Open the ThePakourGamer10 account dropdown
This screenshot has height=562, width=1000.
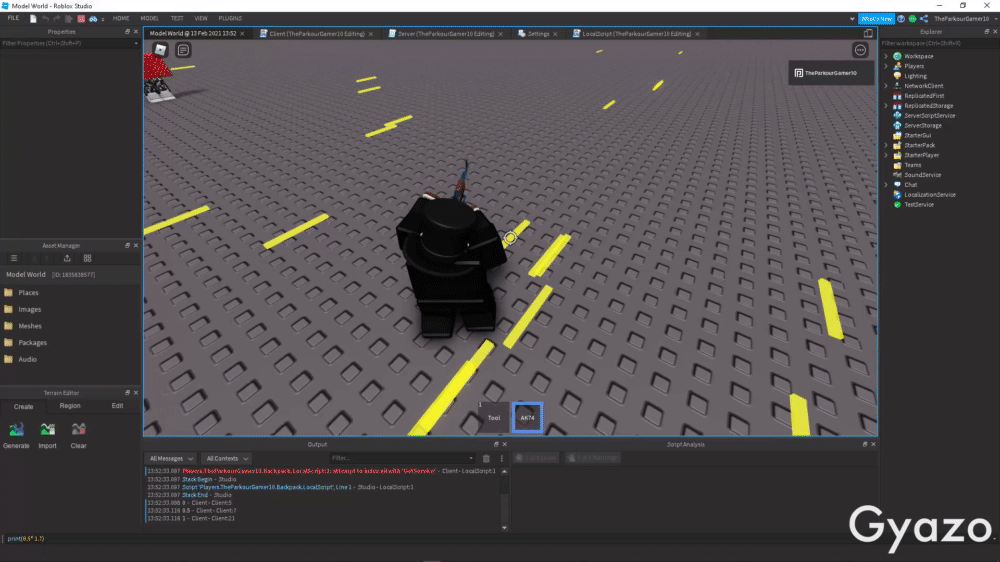964,18
